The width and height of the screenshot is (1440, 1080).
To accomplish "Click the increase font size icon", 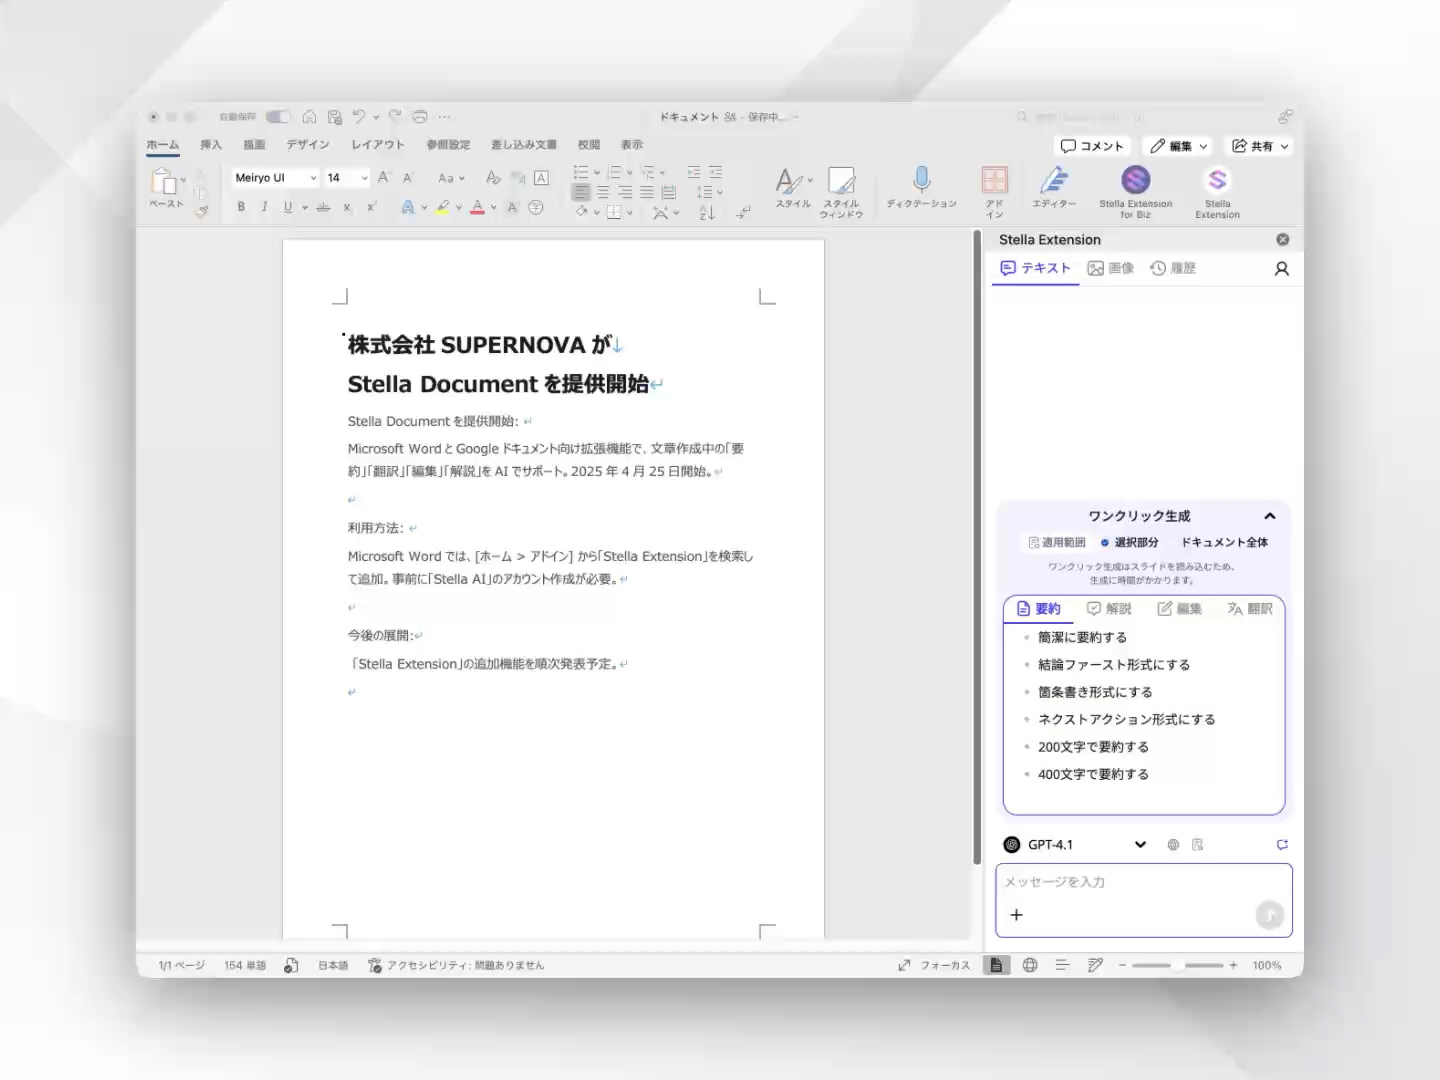I will click(383, 178).
